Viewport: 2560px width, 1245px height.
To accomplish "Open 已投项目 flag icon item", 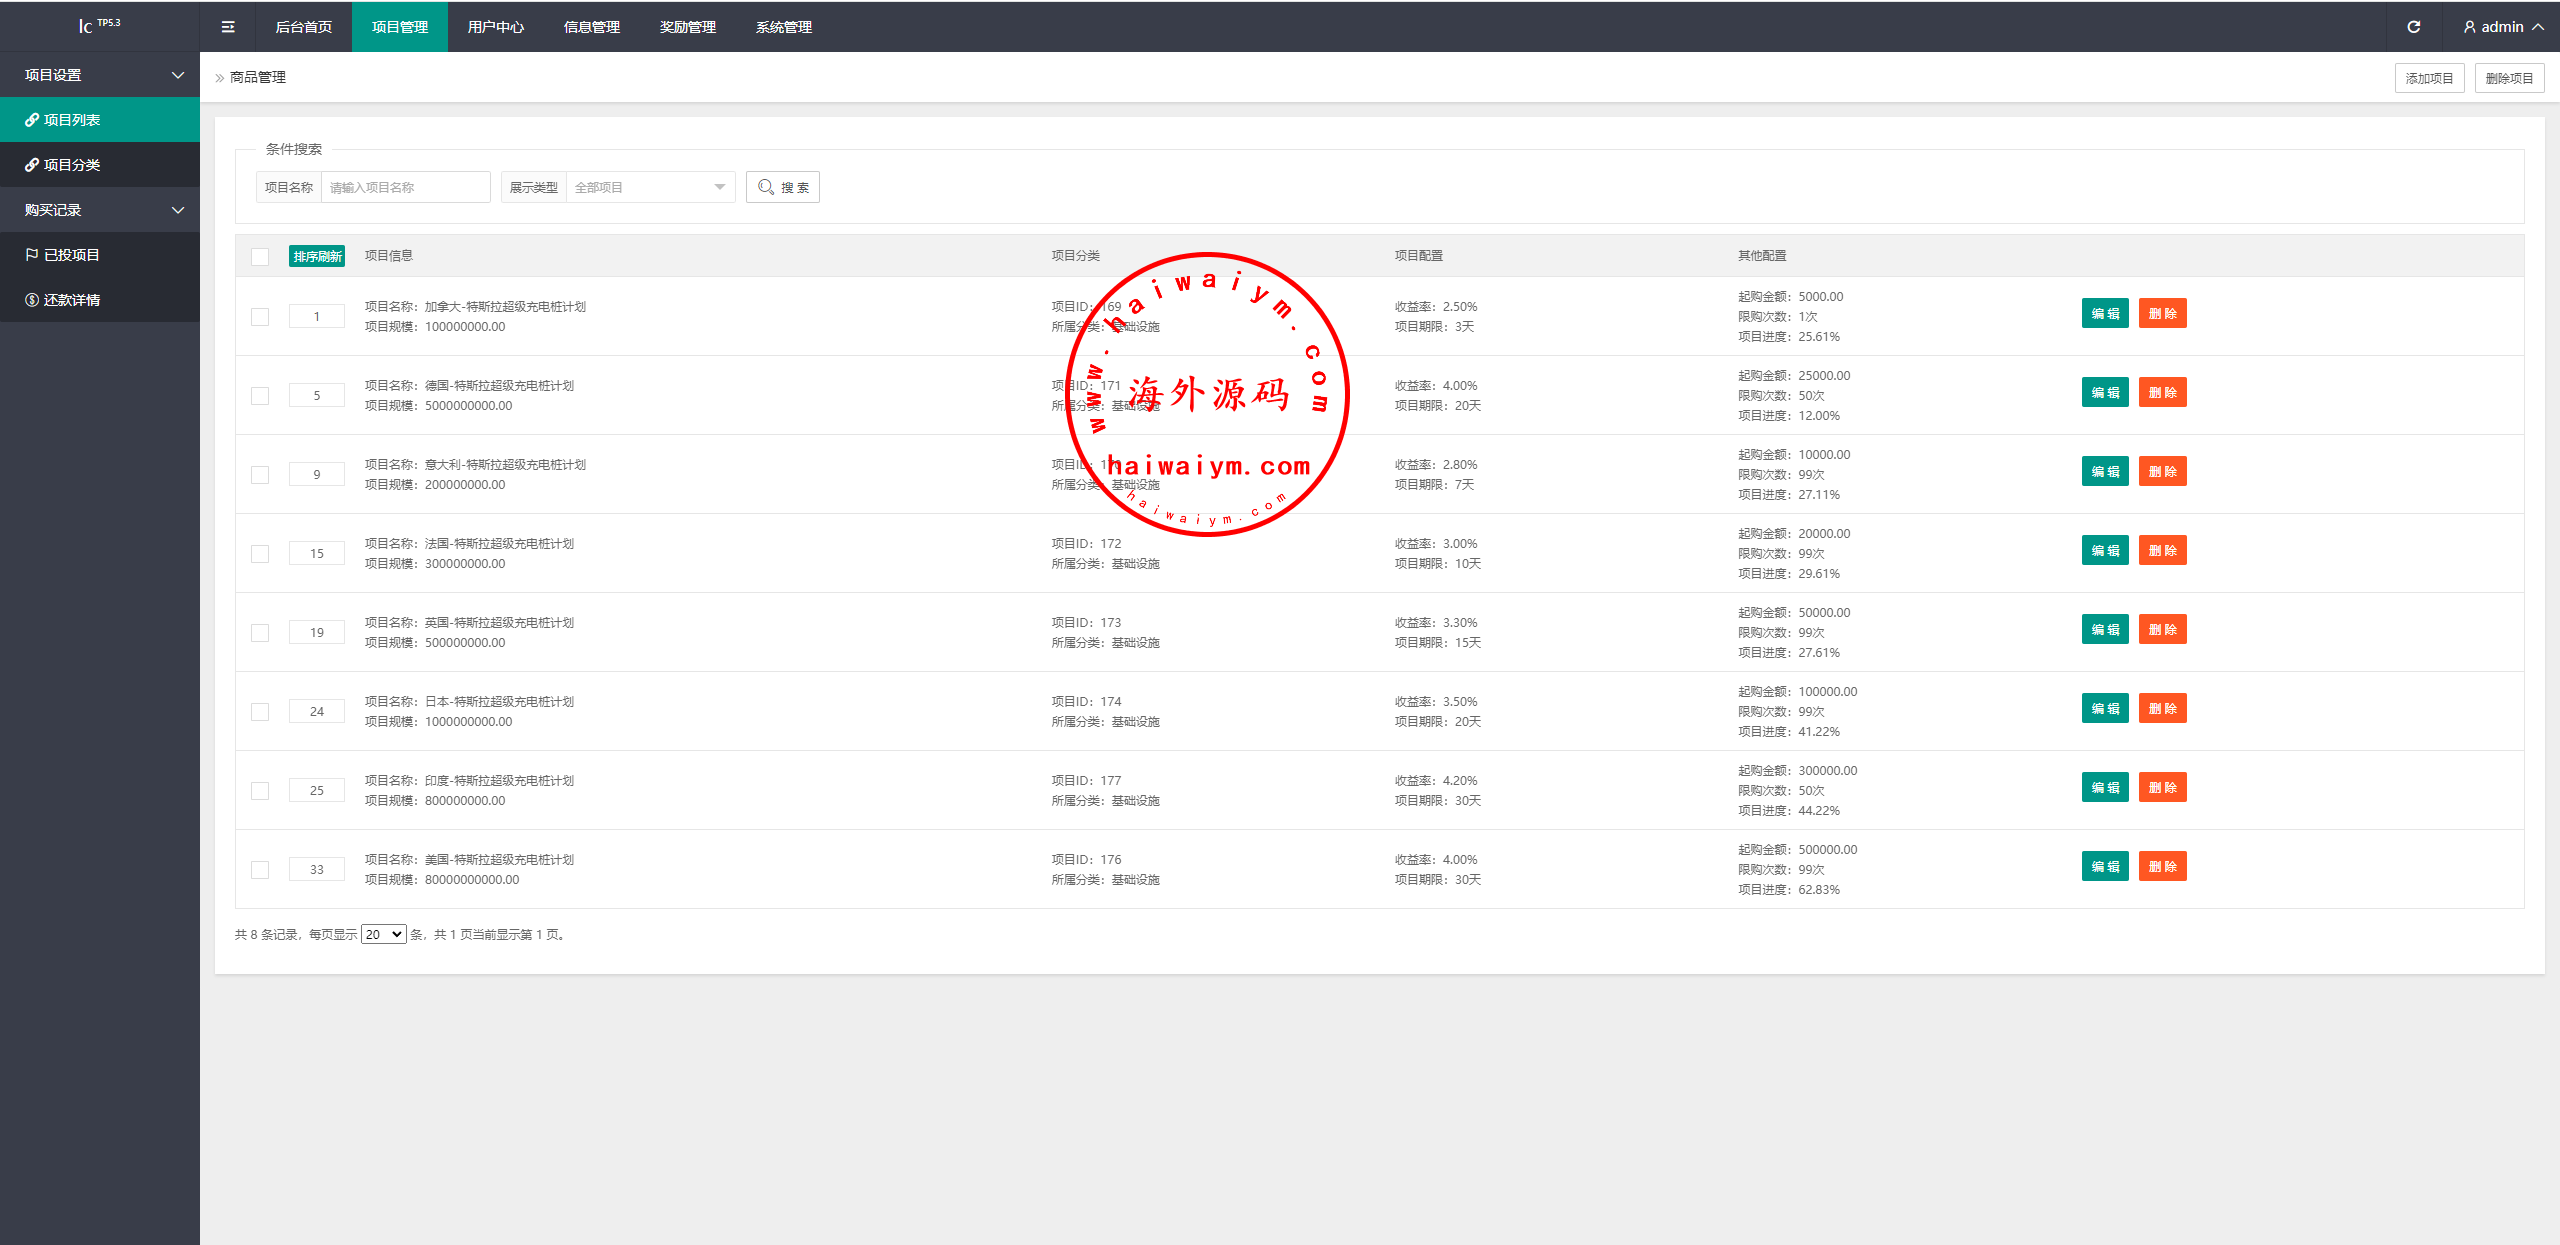I will coord(32,255).
